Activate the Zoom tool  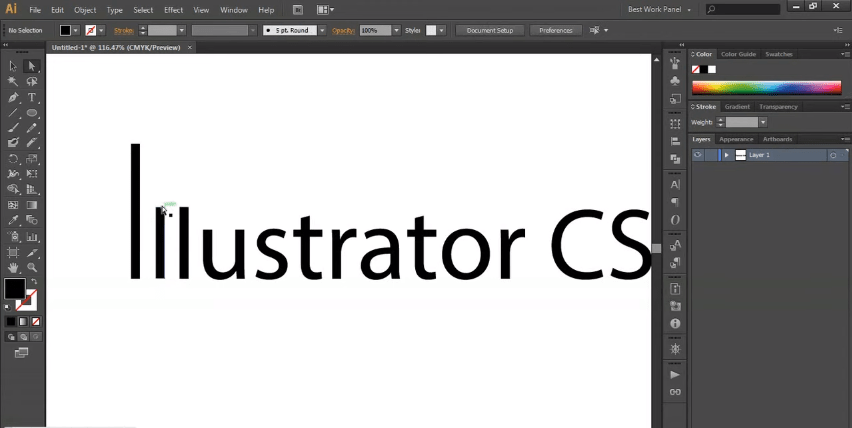(32, 268)
